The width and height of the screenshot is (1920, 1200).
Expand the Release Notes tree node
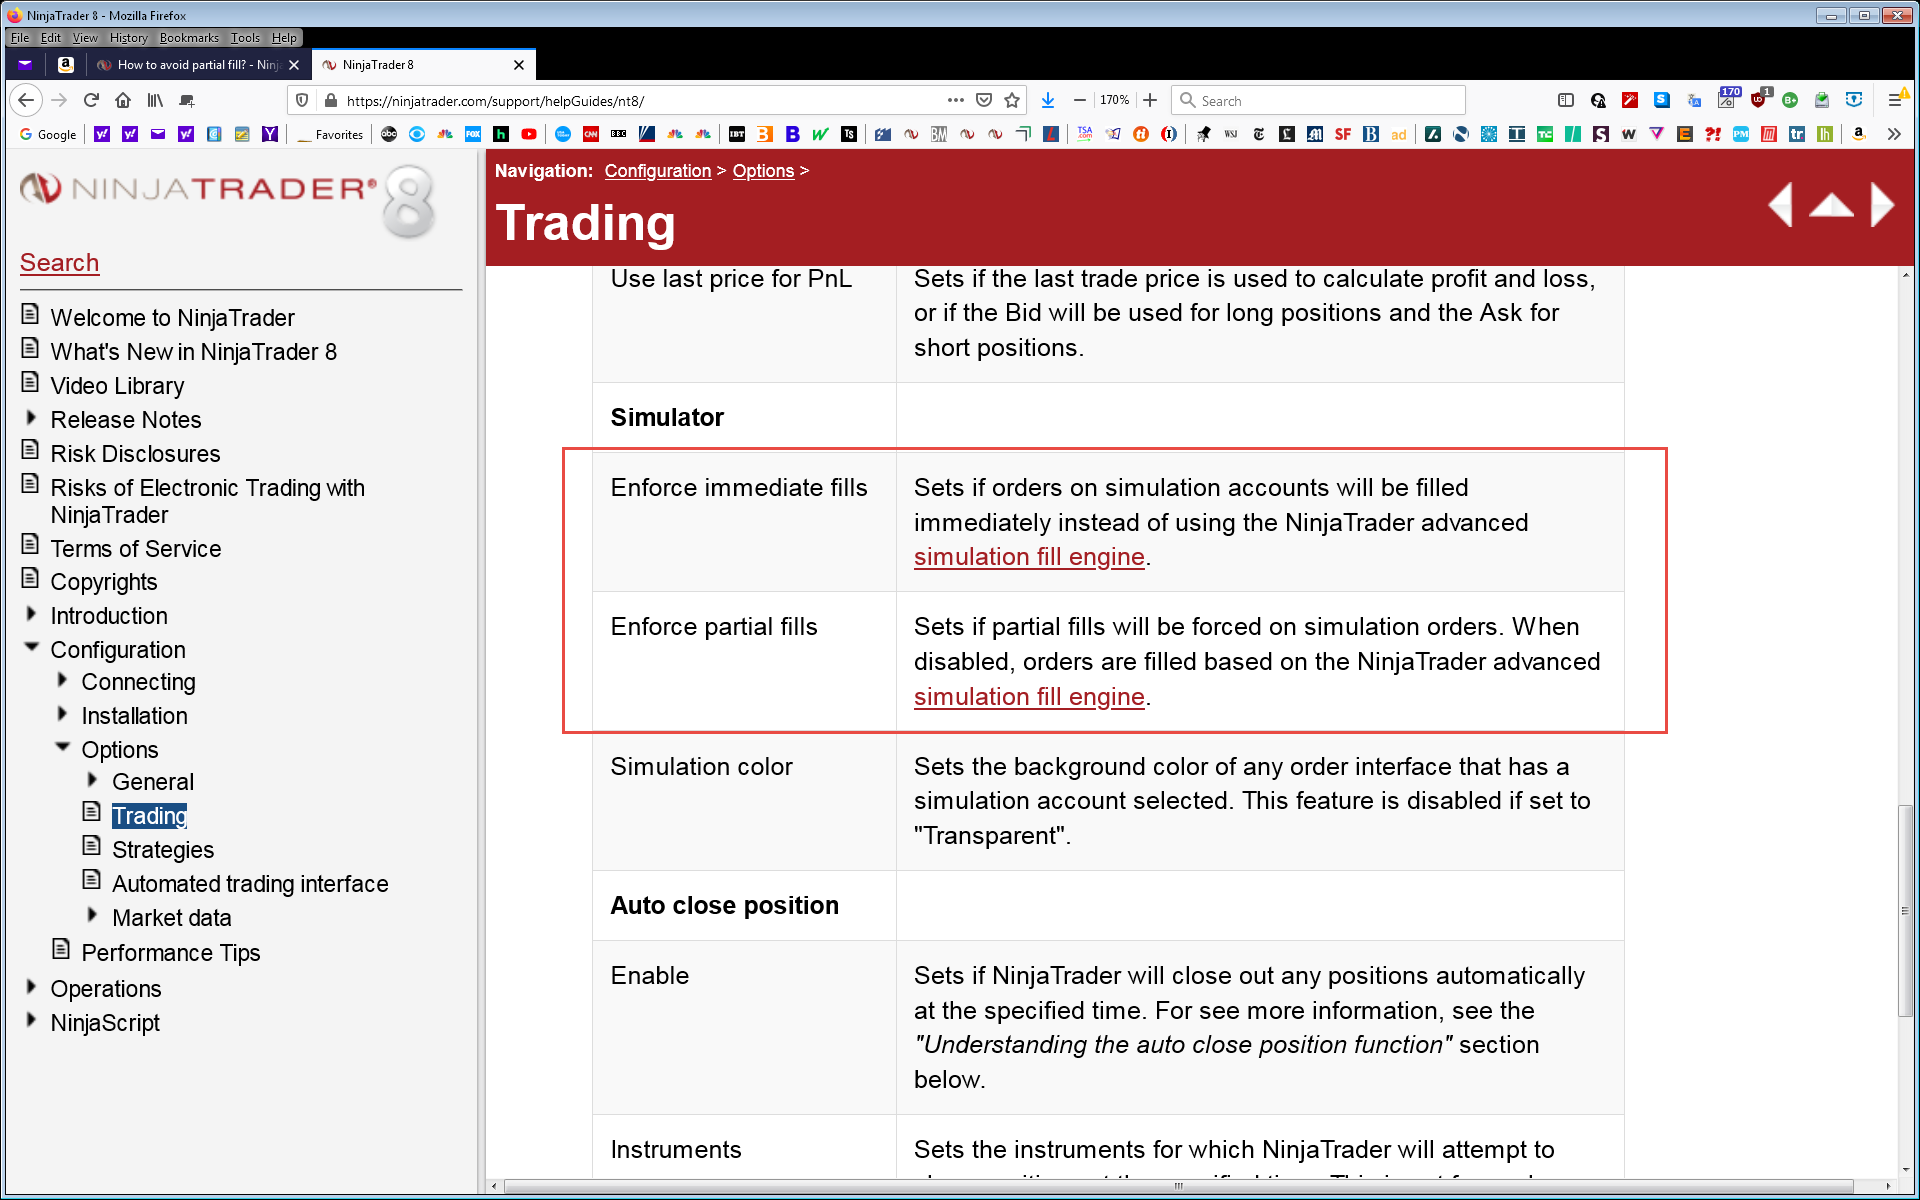click(31, 418)
